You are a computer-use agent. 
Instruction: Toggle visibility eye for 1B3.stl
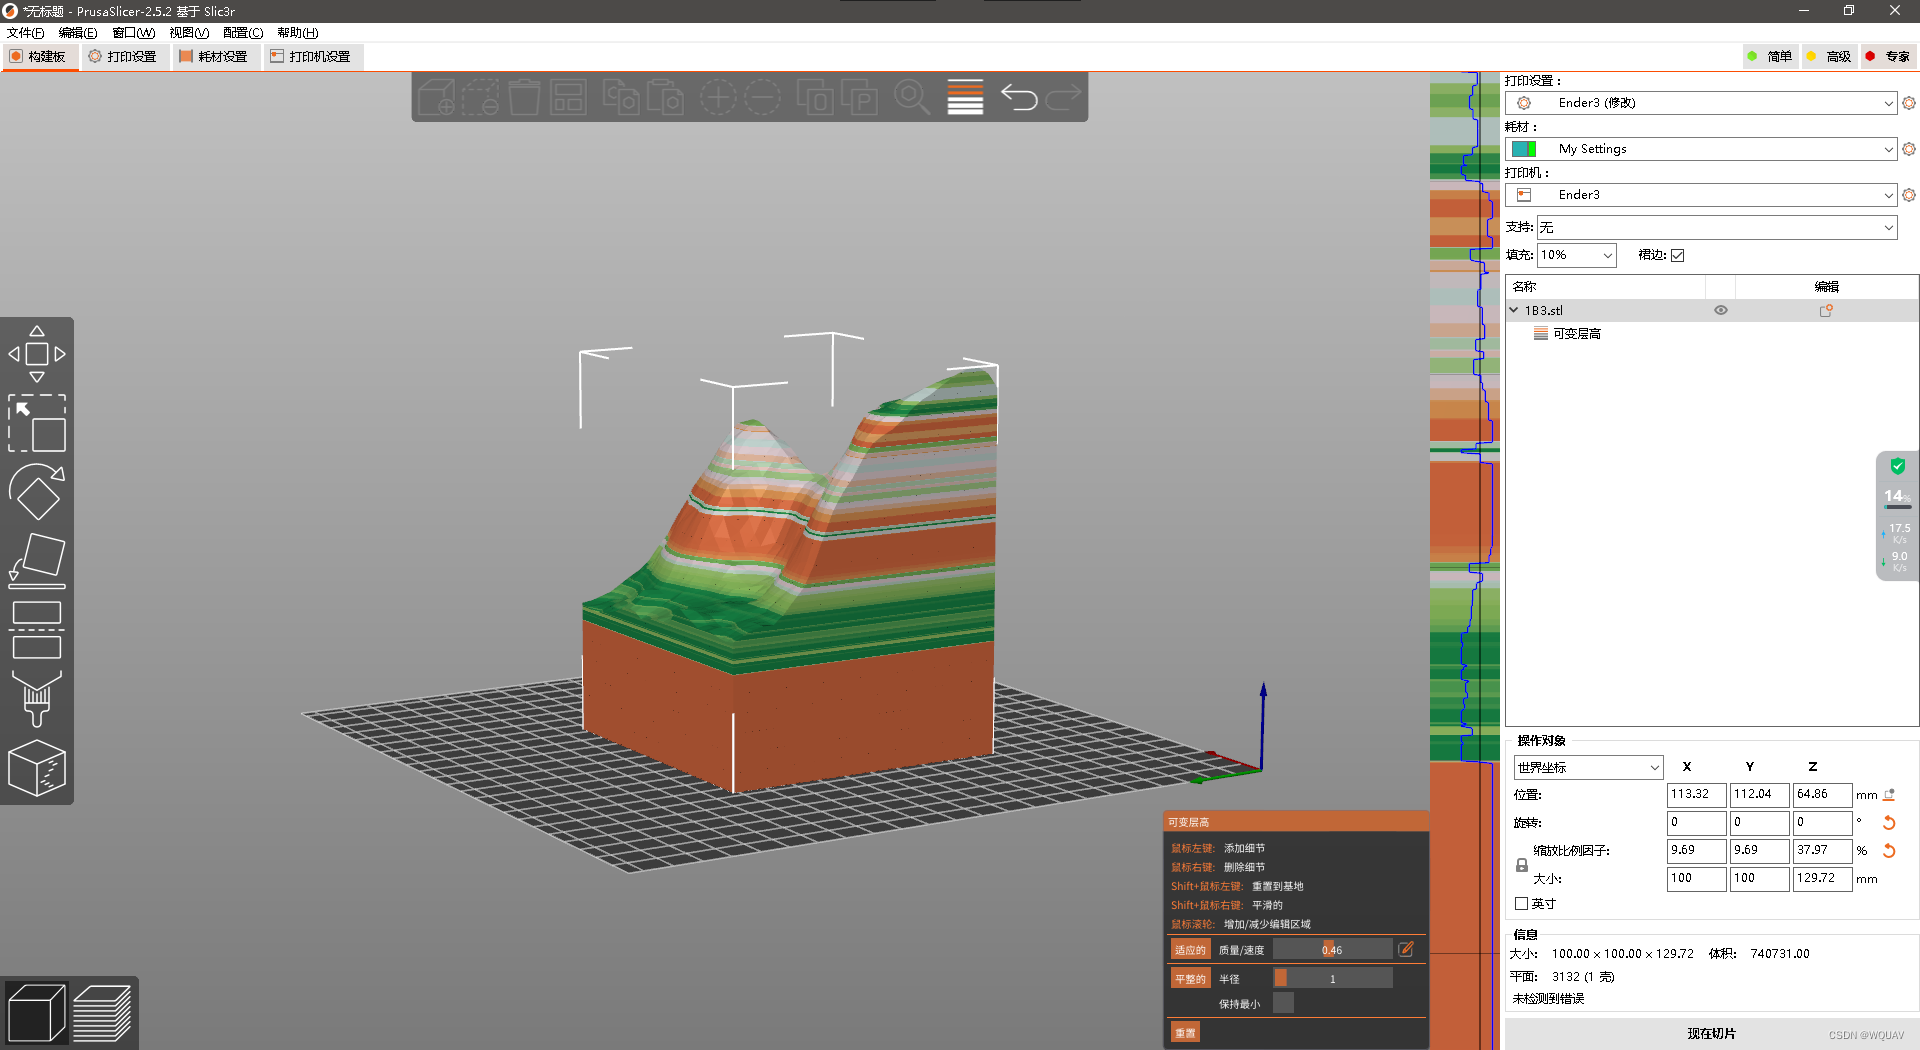click(1721, 310)
